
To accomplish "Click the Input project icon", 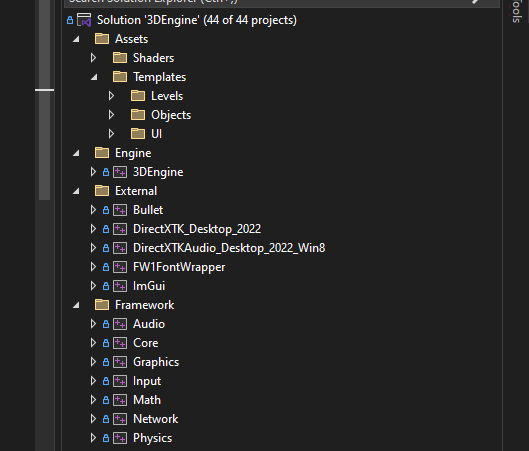I will (x=120, y=381).
